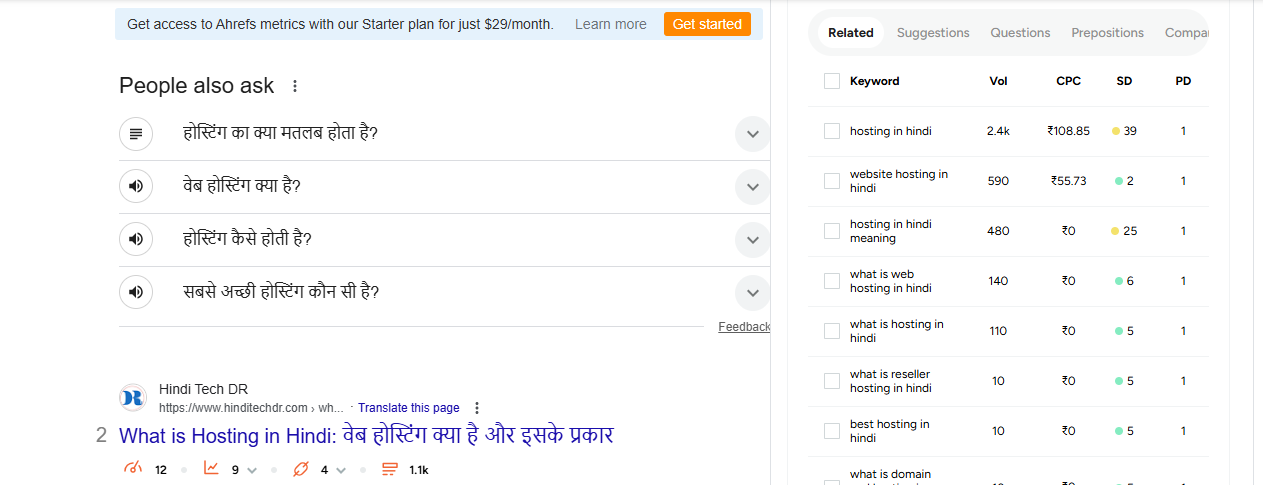Sort by the PD column header
The image size is (1263, 485).
(1183, 81)
